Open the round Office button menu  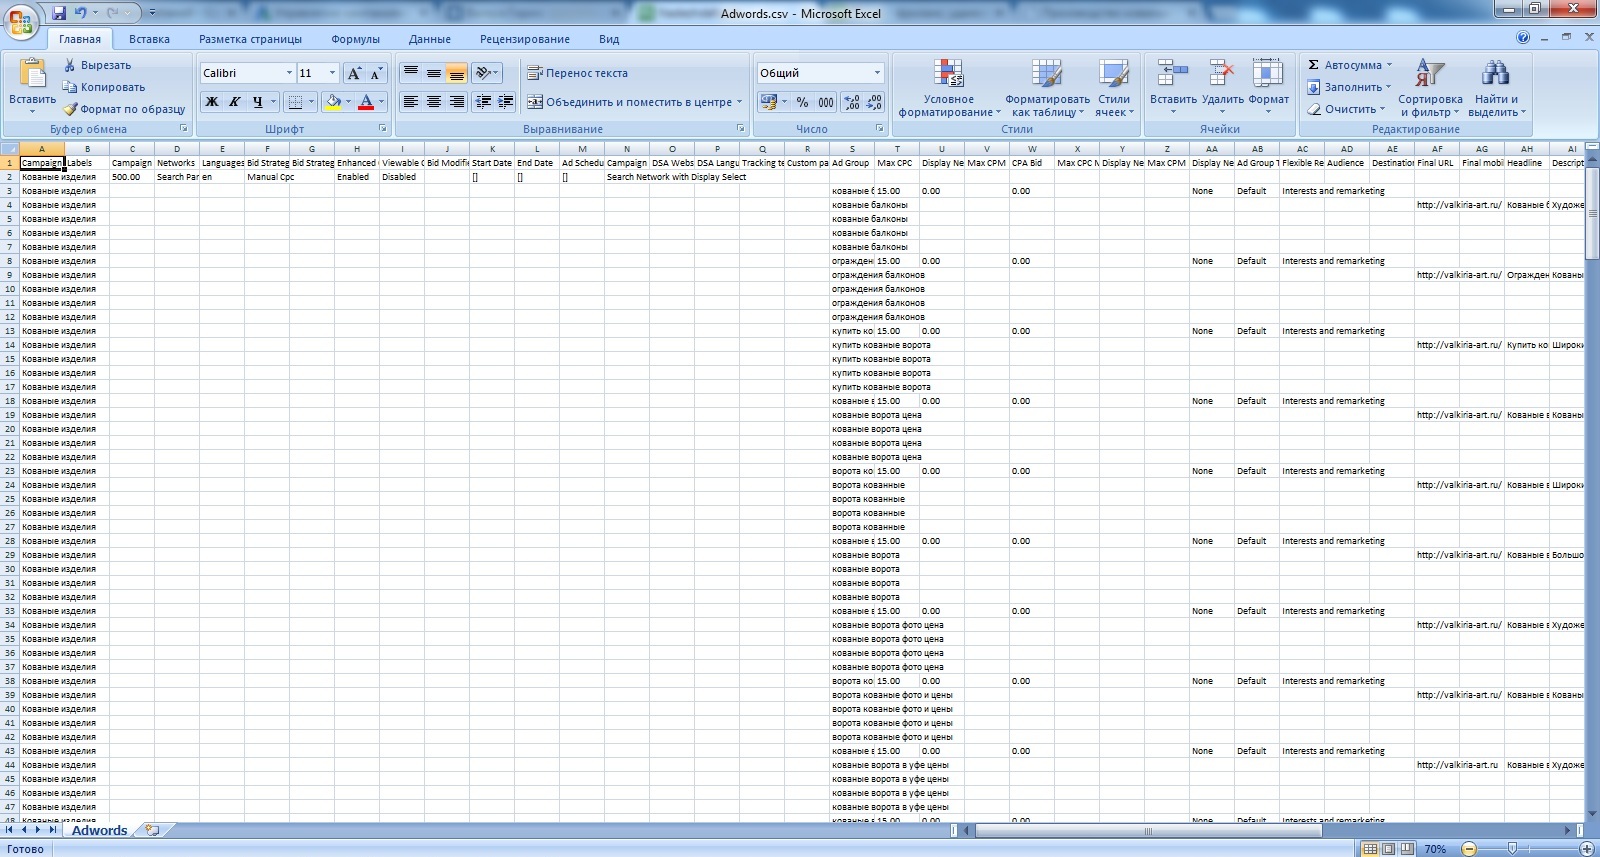click(21, 20)
